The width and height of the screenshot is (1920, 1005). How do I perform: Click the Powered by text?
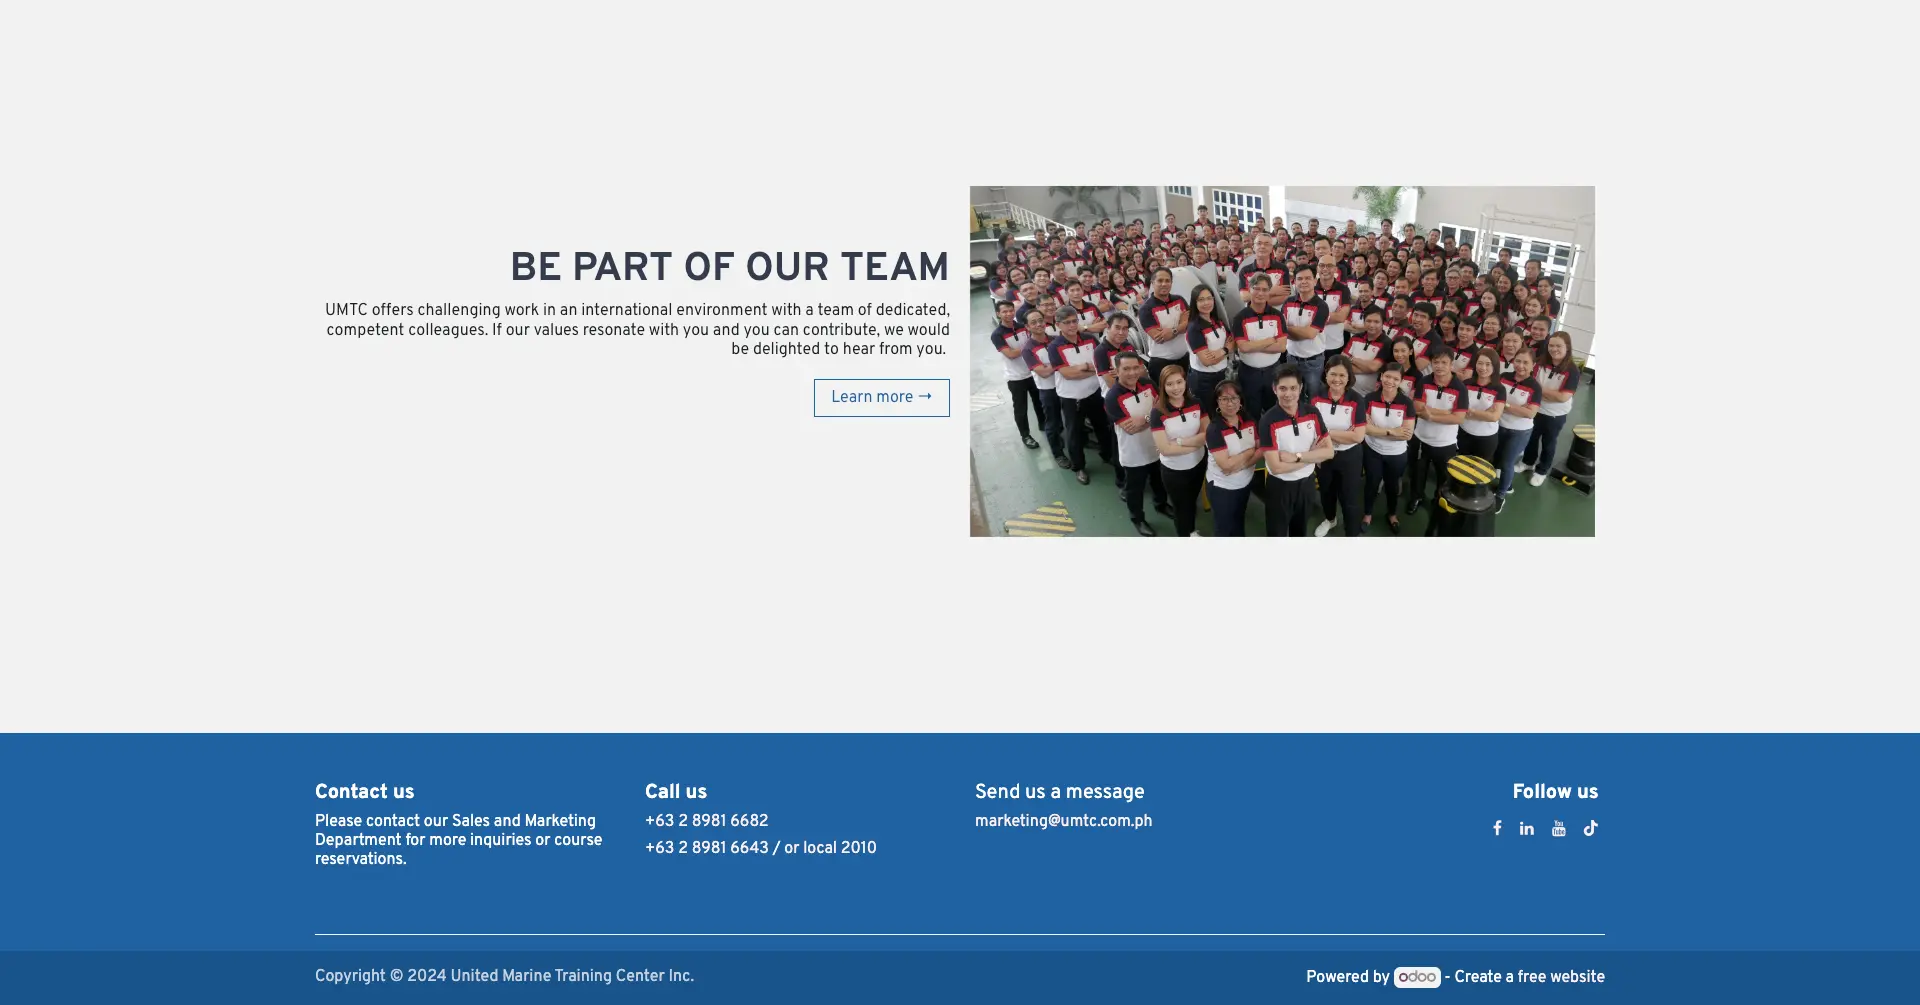click(x=1348, y=977)
